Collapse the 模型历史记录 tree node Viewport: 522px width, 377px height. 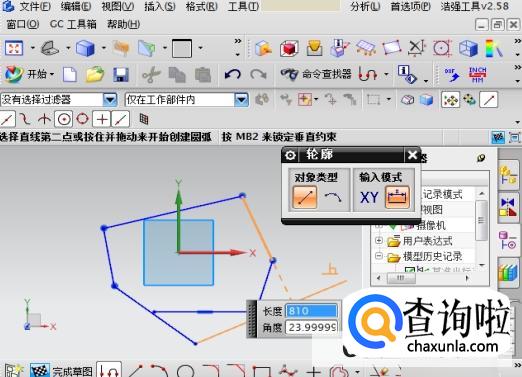tap(379, 256)
